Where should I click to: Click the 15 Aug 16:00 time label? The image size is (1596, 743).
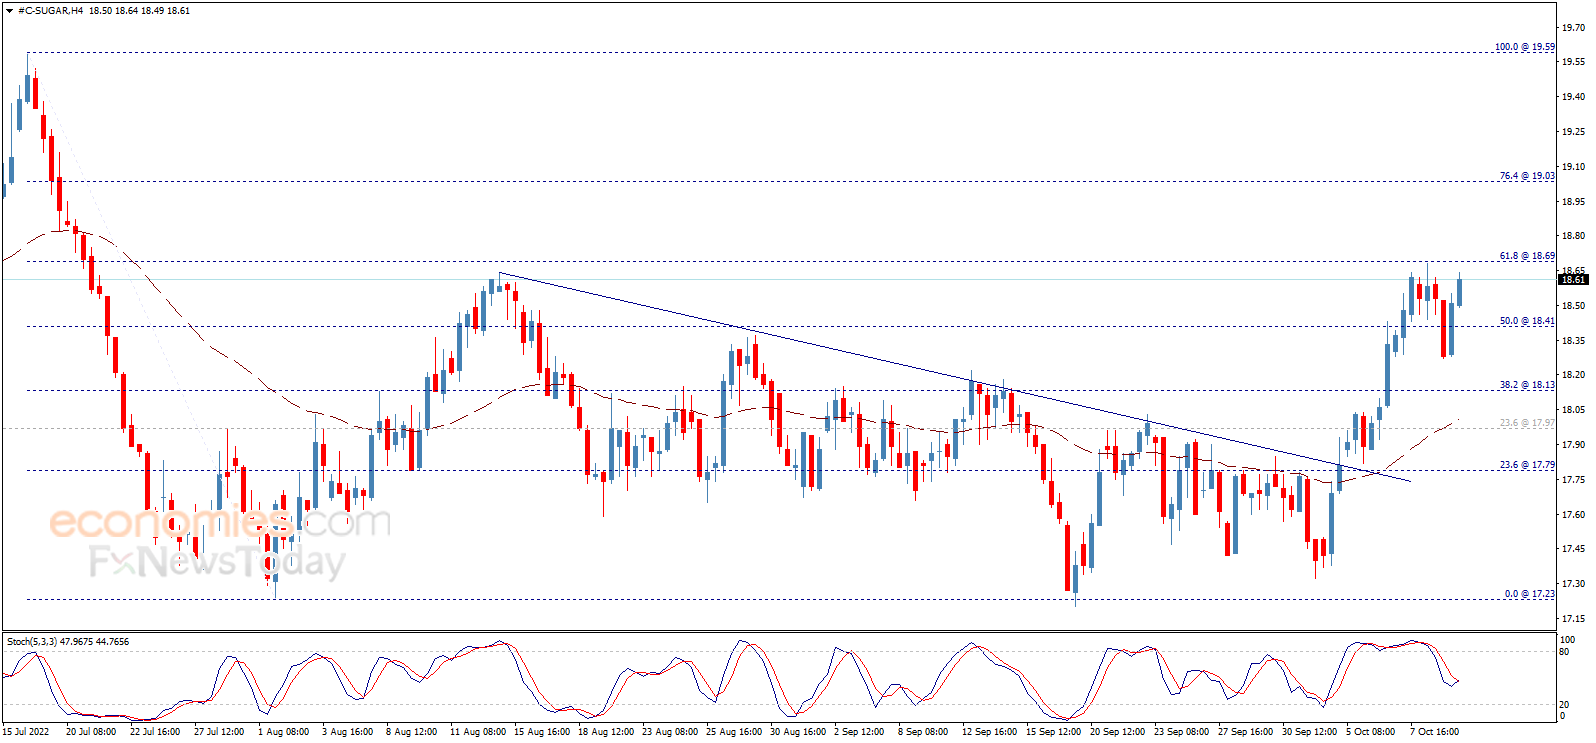tap(542, 732)
